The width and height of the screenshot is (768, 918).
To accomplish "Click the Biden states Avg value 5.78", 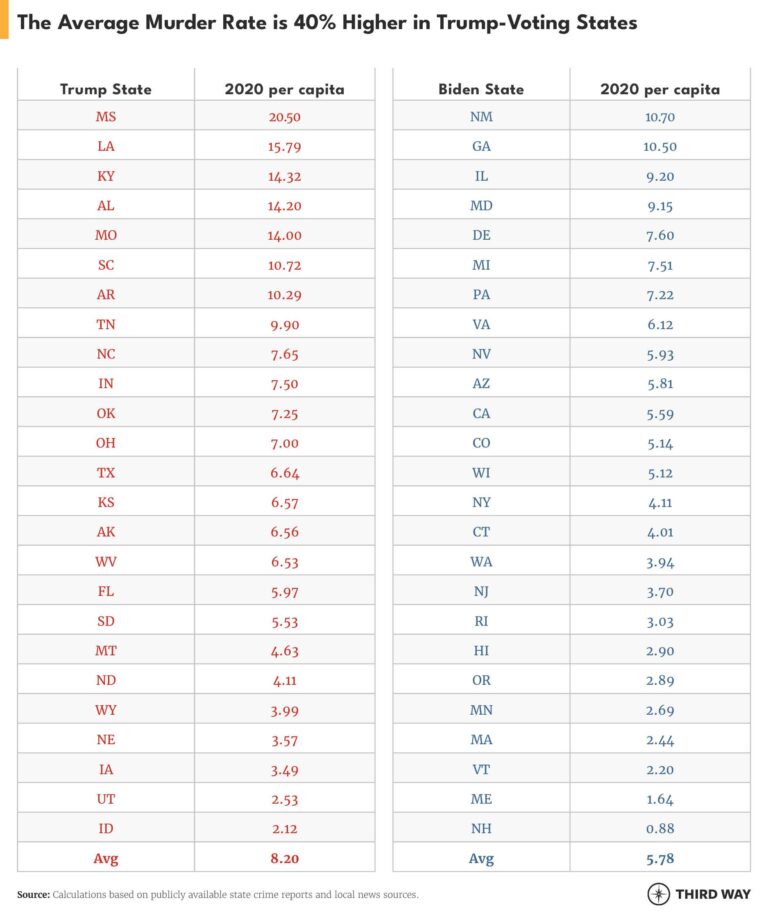I will (x=660, y=858).
